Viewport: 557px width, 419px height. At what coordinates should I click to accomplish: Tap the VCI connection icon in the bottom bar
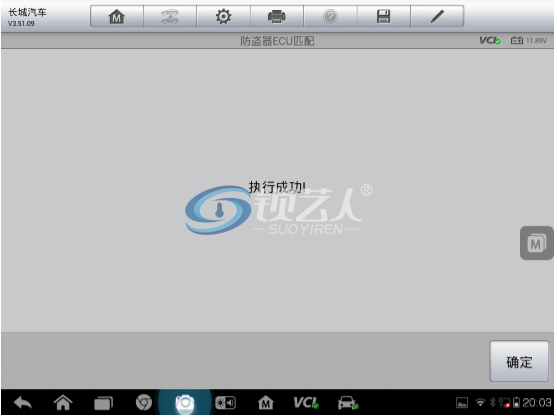pos(306,403)
